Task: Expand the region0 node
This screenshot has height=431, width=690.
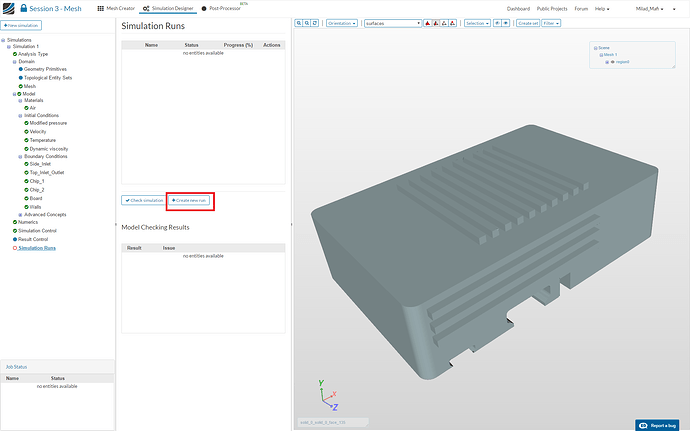Action: (607, 62)
